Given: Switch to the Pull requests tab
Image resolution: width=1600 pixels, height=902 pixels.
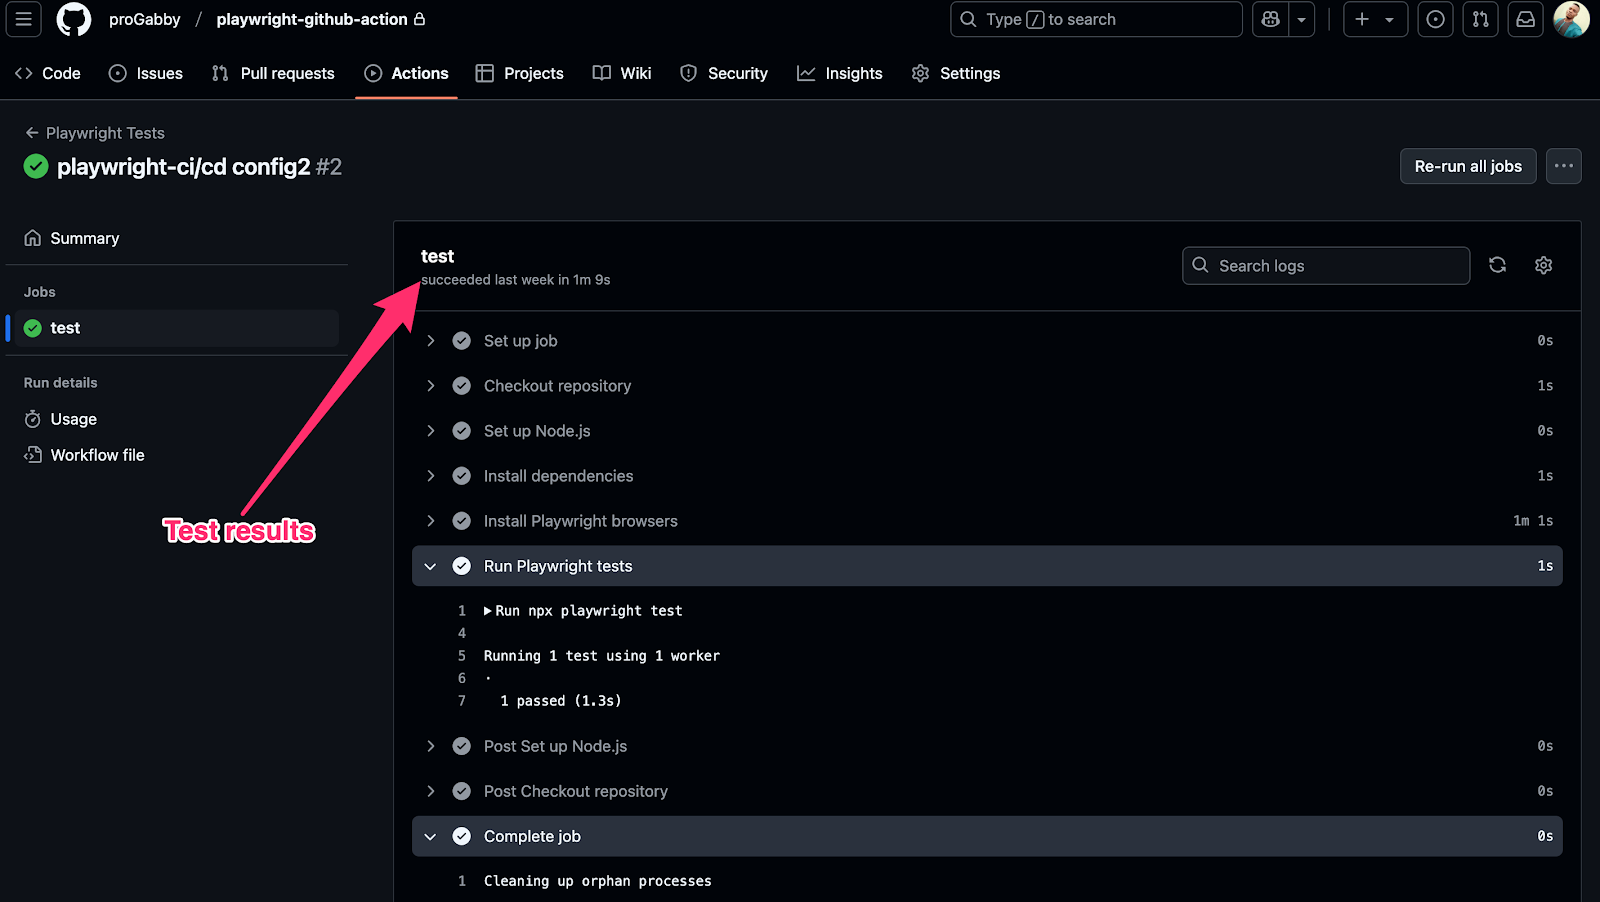Looking at the screenshot, I should click(273, 73).
